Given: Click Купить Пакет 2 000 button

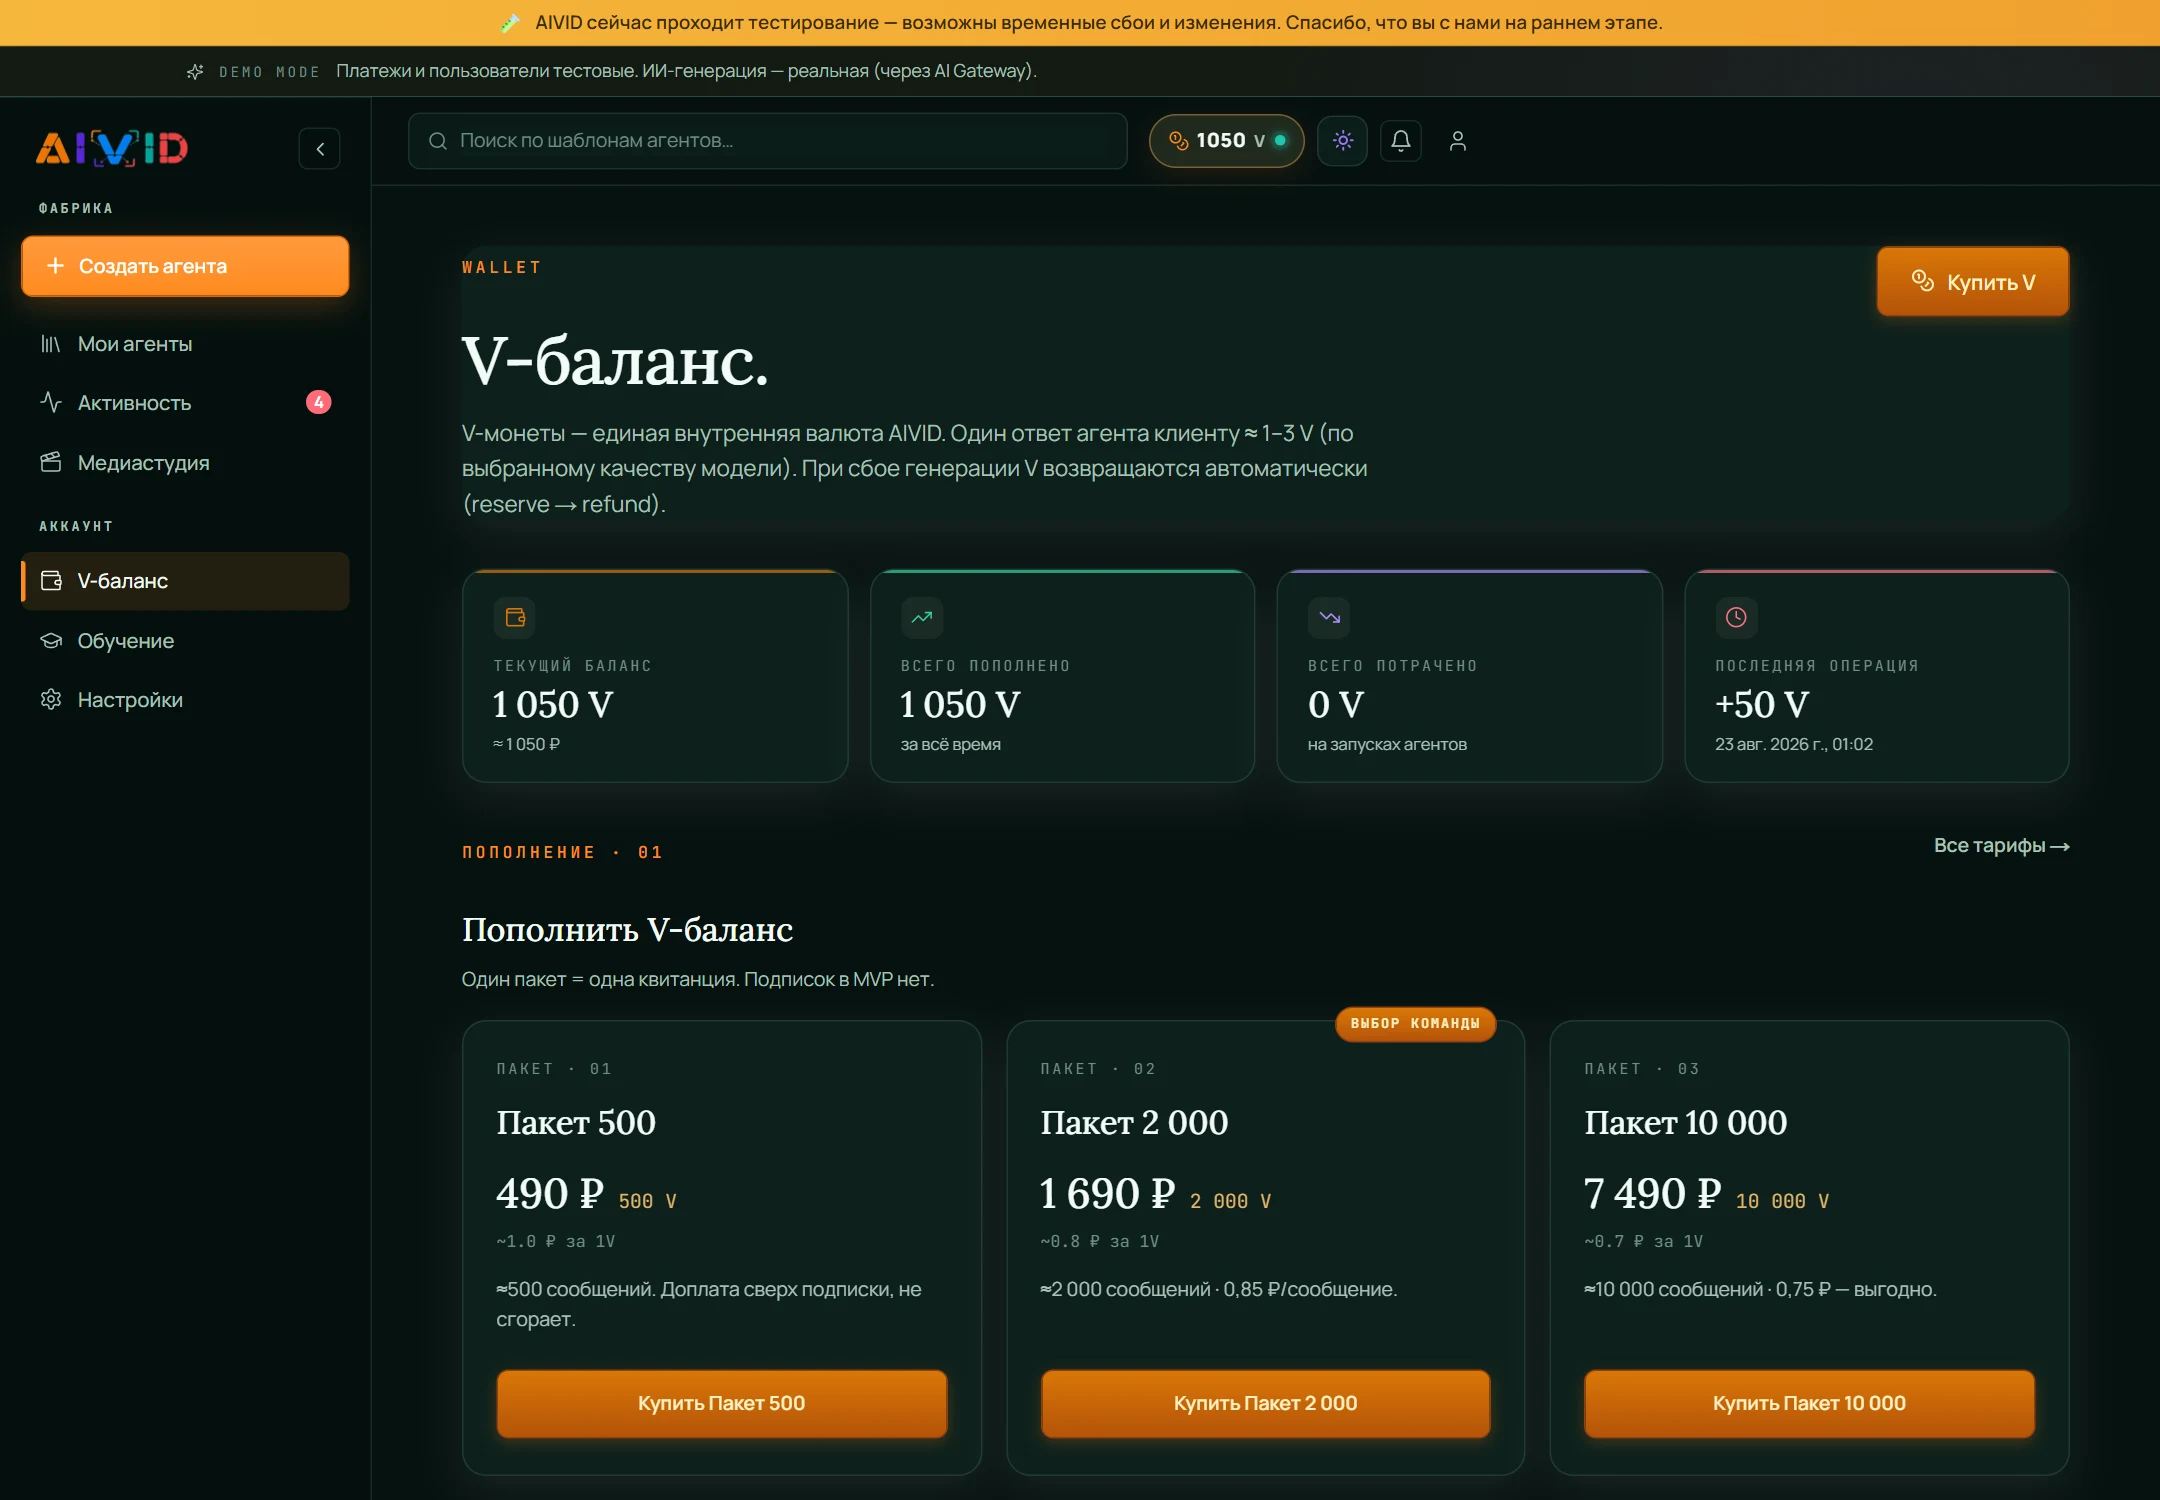Looking at the screenshot, I should coord(1265,1403).
